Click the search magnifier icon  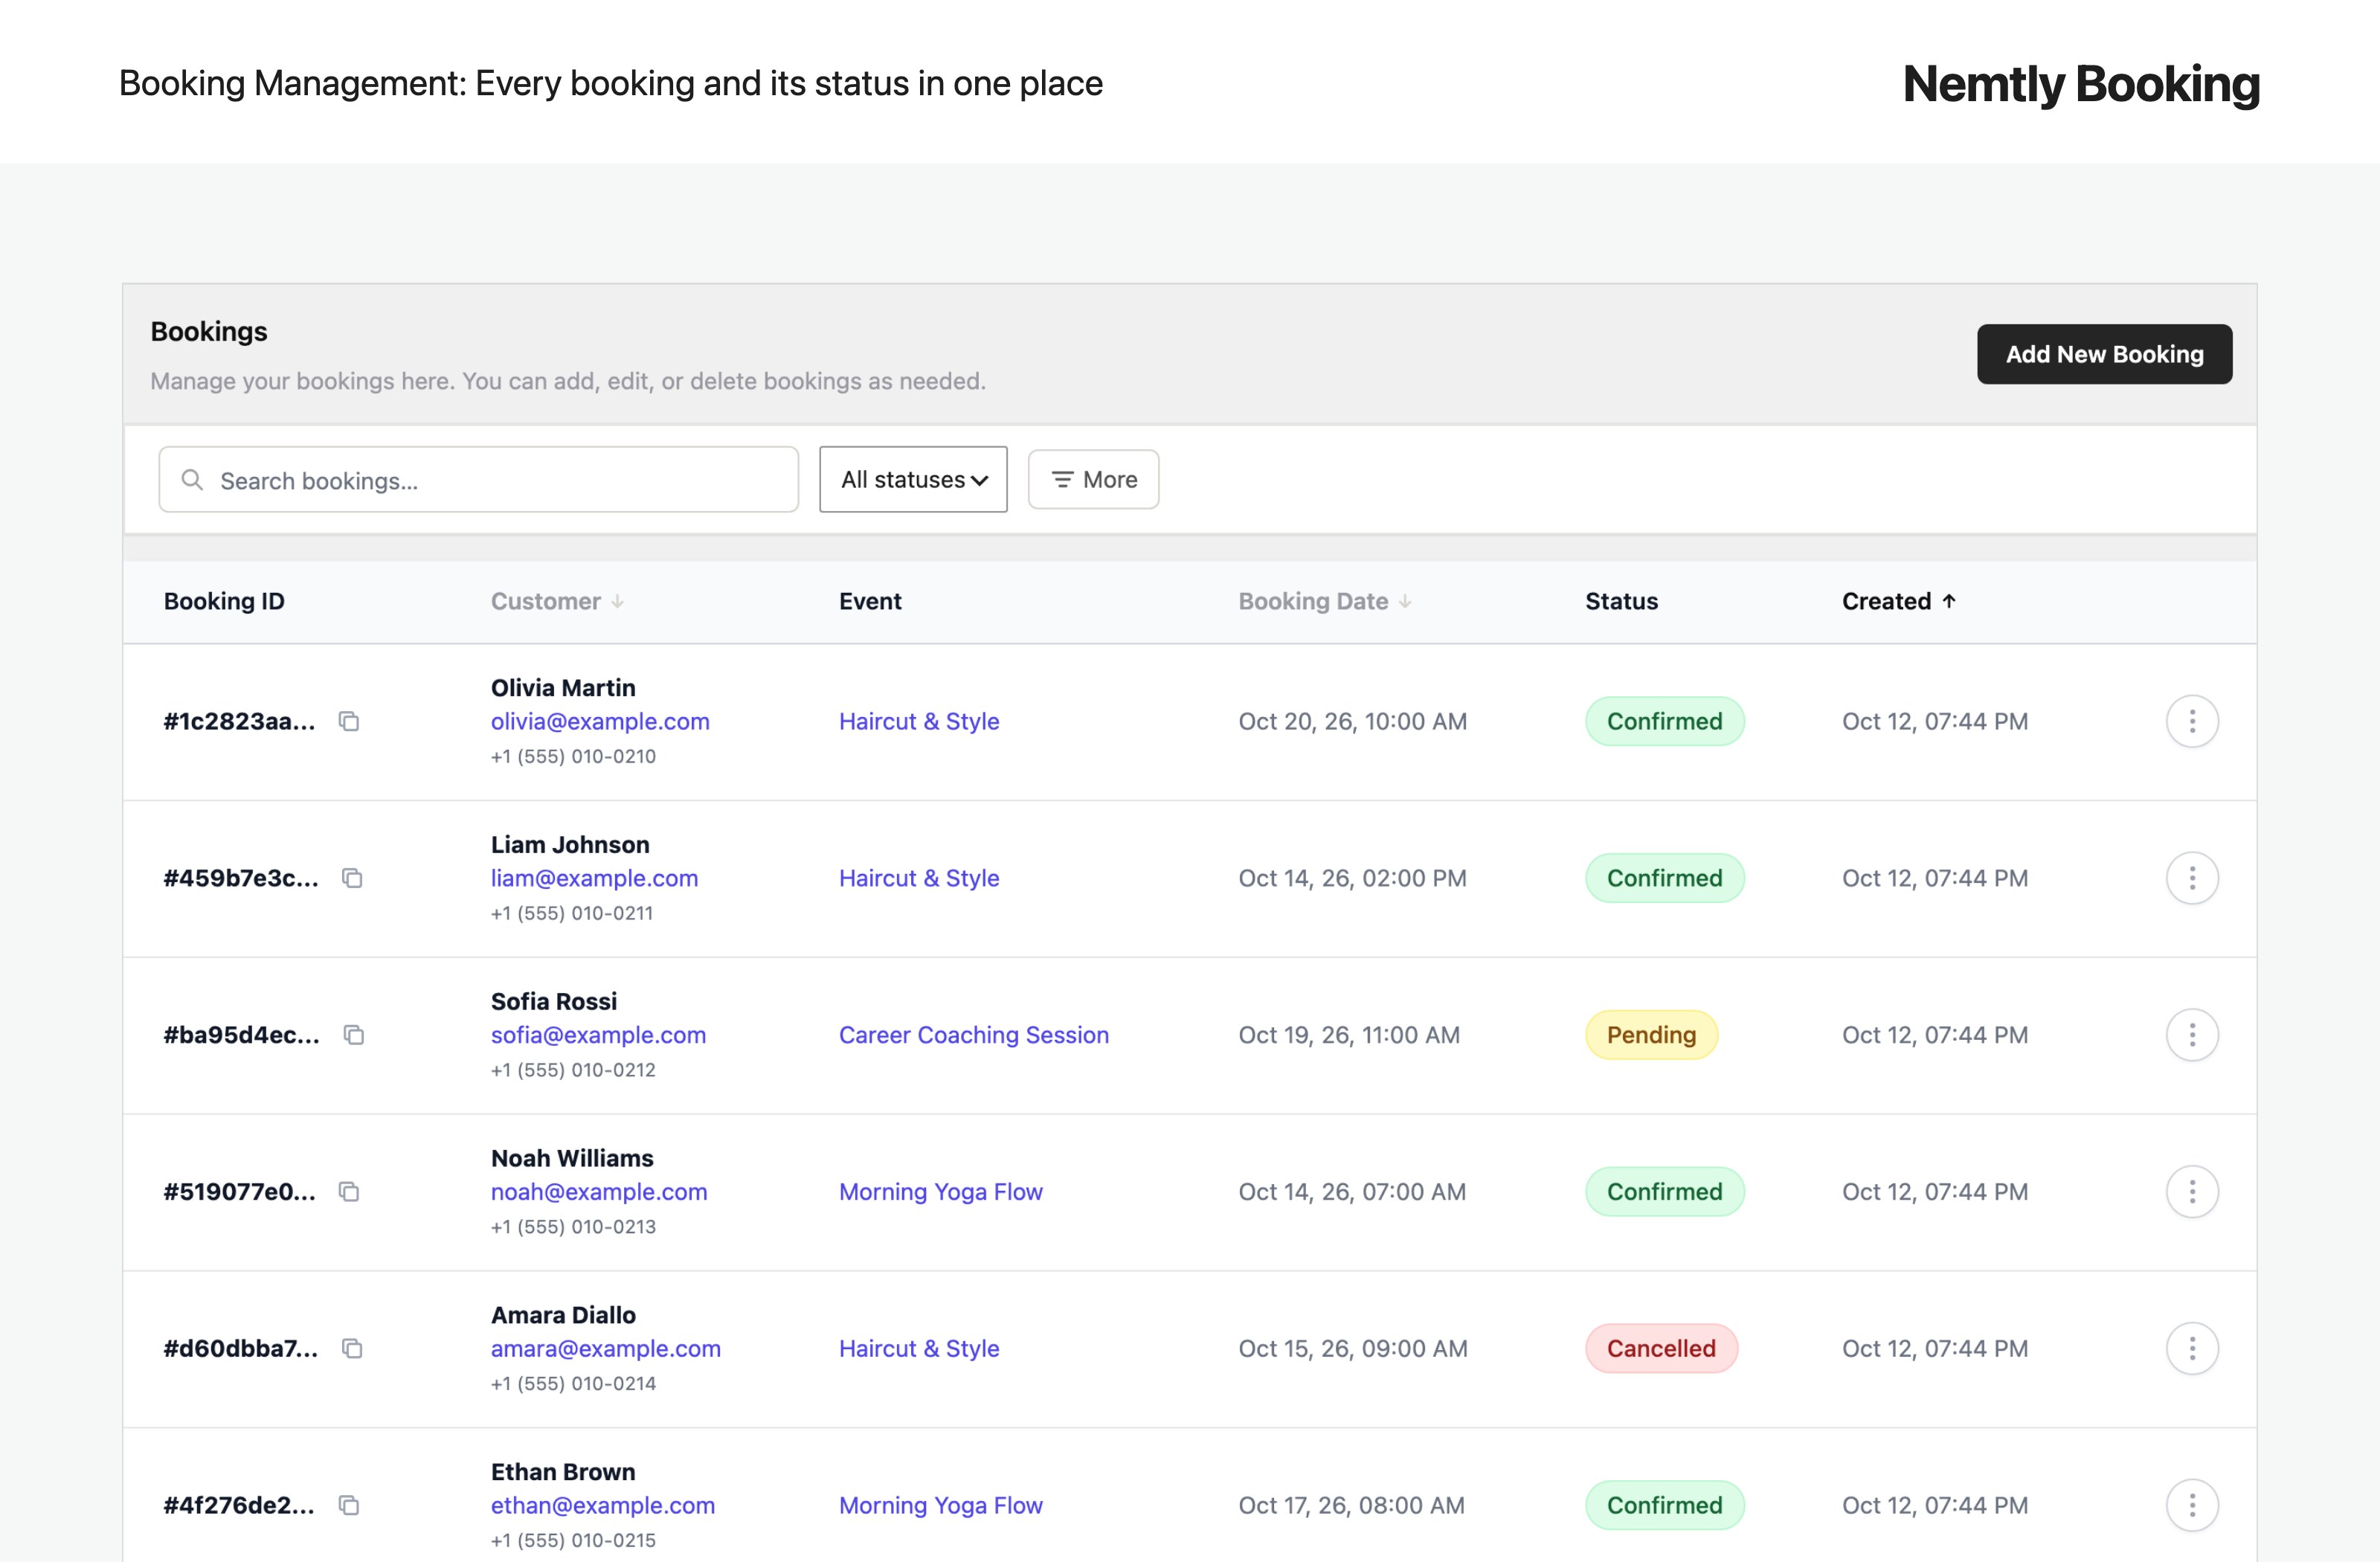click(x=192, y=480)
